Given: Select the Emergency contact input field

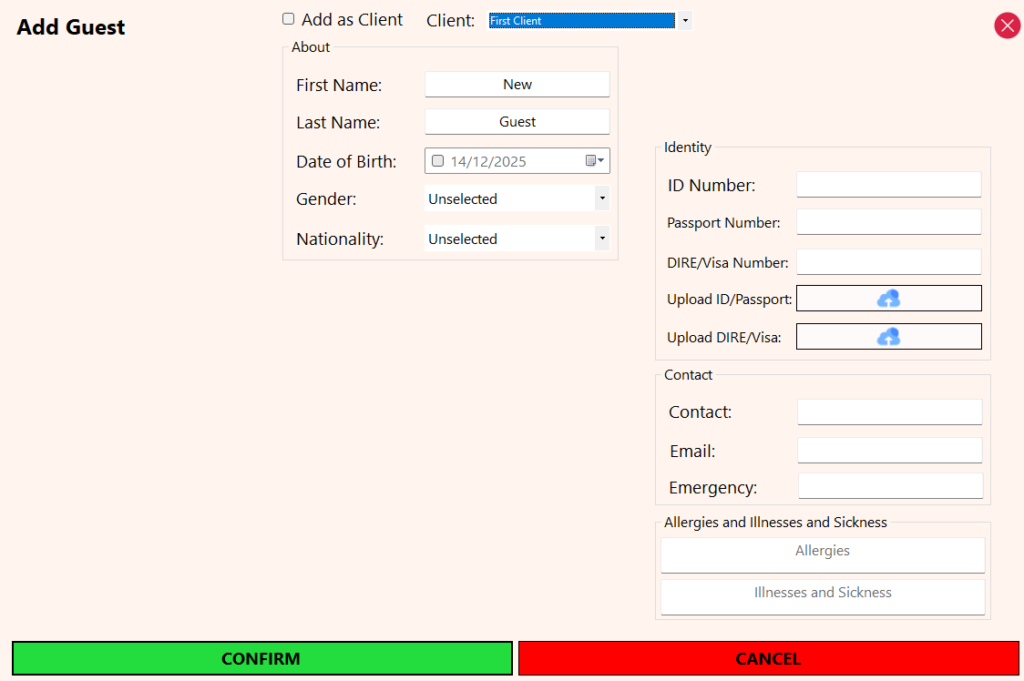Looking at the screenshot, I should pos(890,487).
